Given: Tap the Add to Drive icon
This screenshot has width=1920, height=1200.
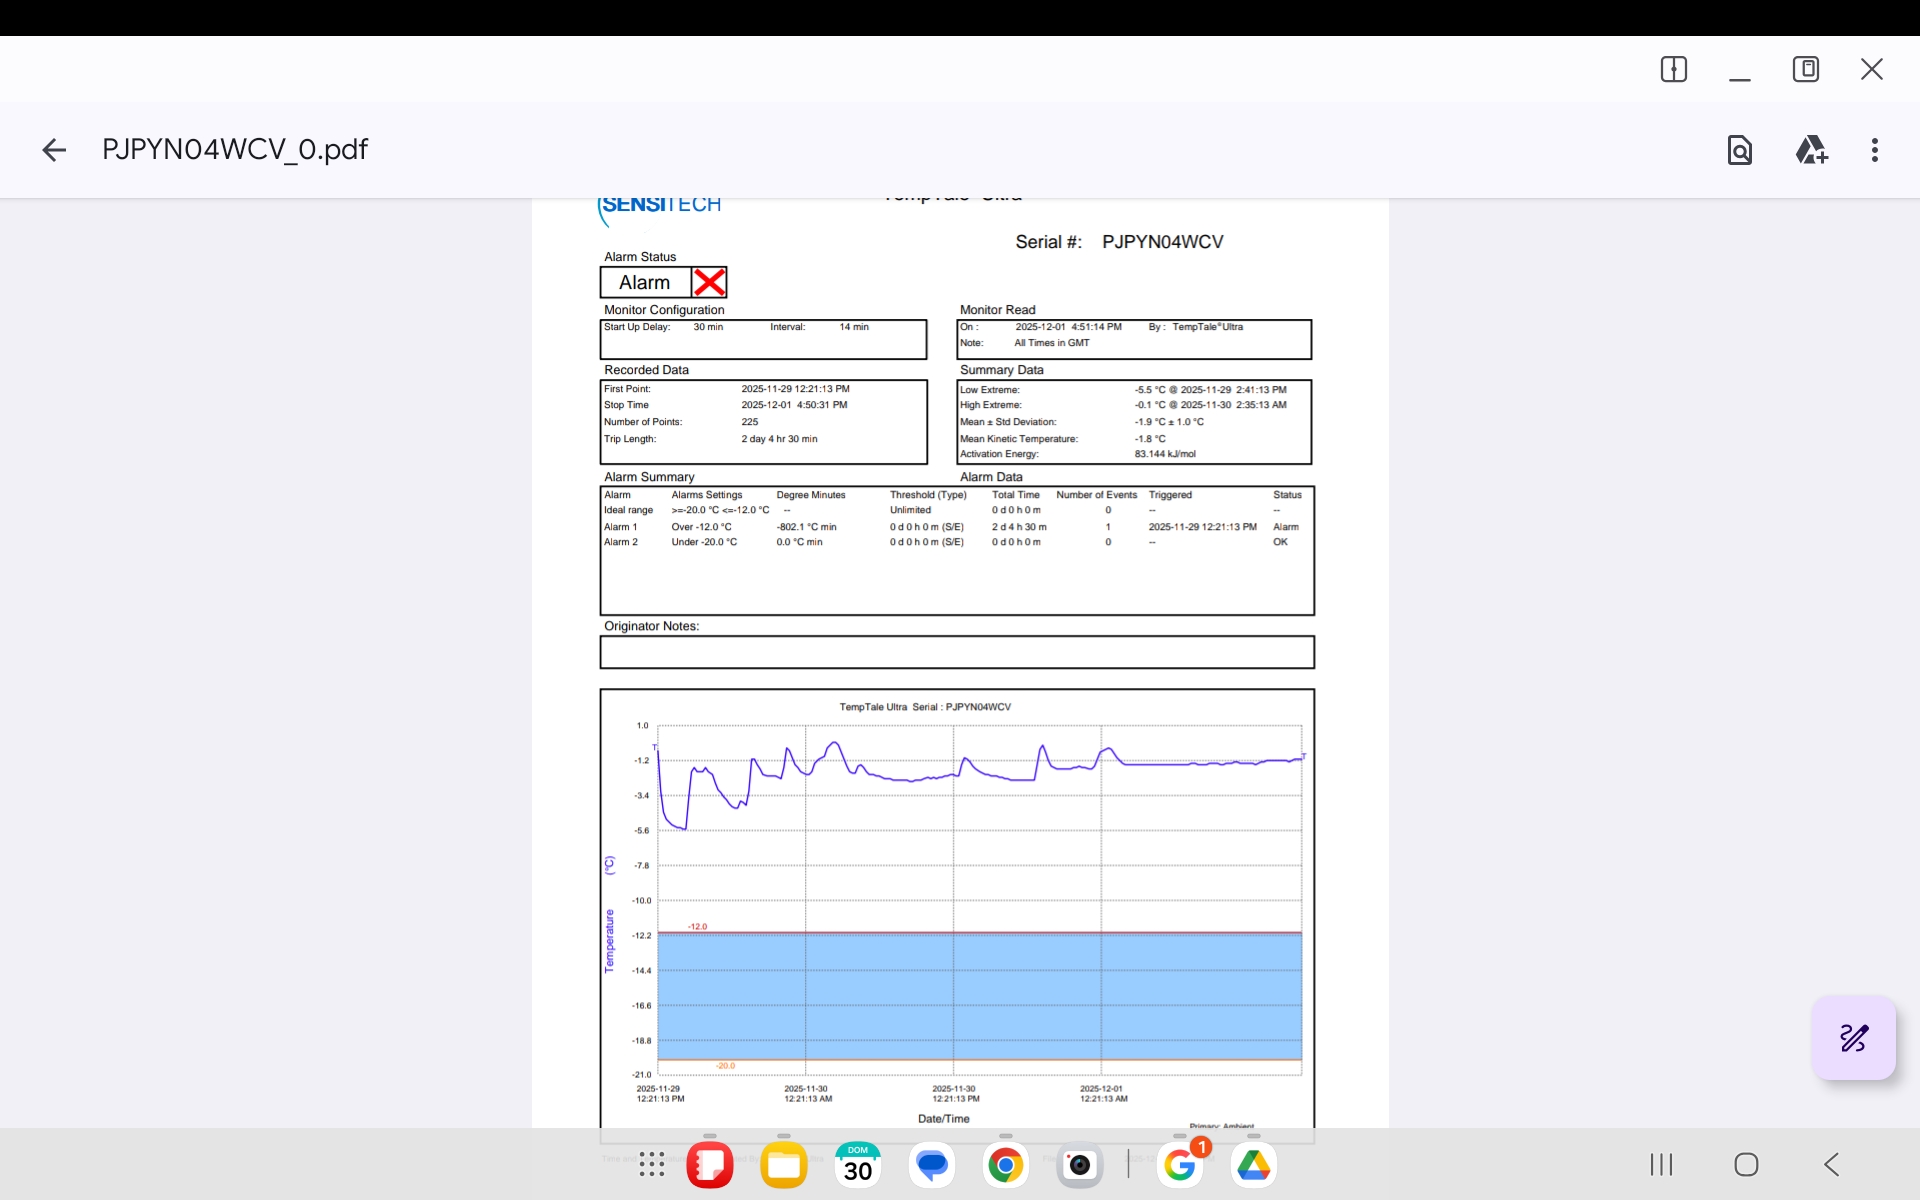Looking at the screenshot, I should tap(1811, 150).
